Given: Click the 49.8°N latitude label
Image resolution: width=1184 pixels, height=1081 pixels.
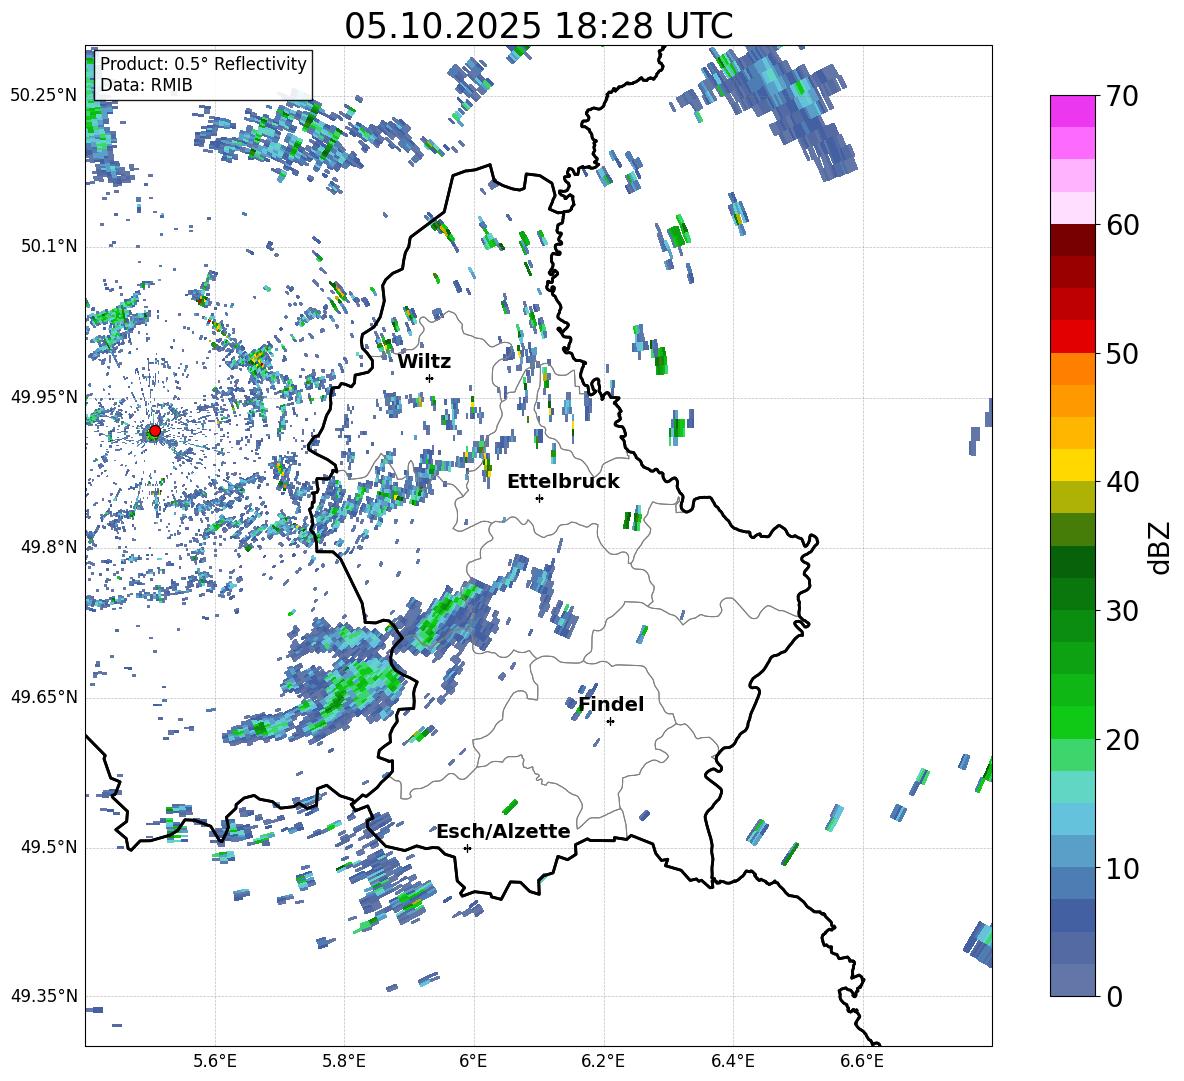Looking at the screenshot, I should click(48, 547).
